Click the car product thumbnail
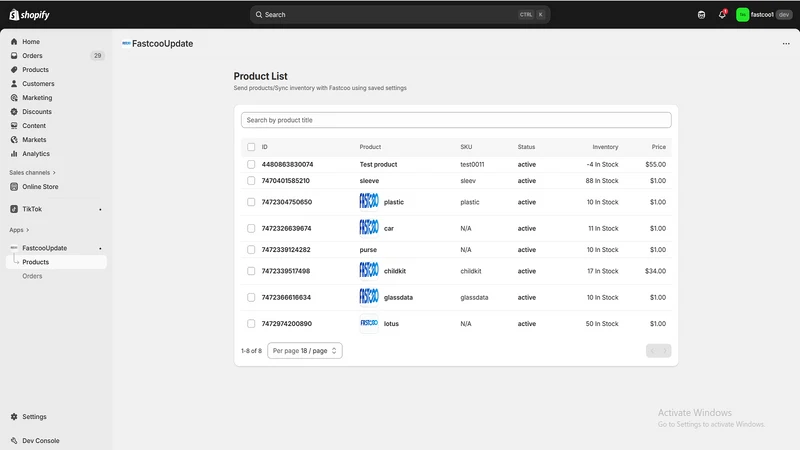 click(369, 227)
